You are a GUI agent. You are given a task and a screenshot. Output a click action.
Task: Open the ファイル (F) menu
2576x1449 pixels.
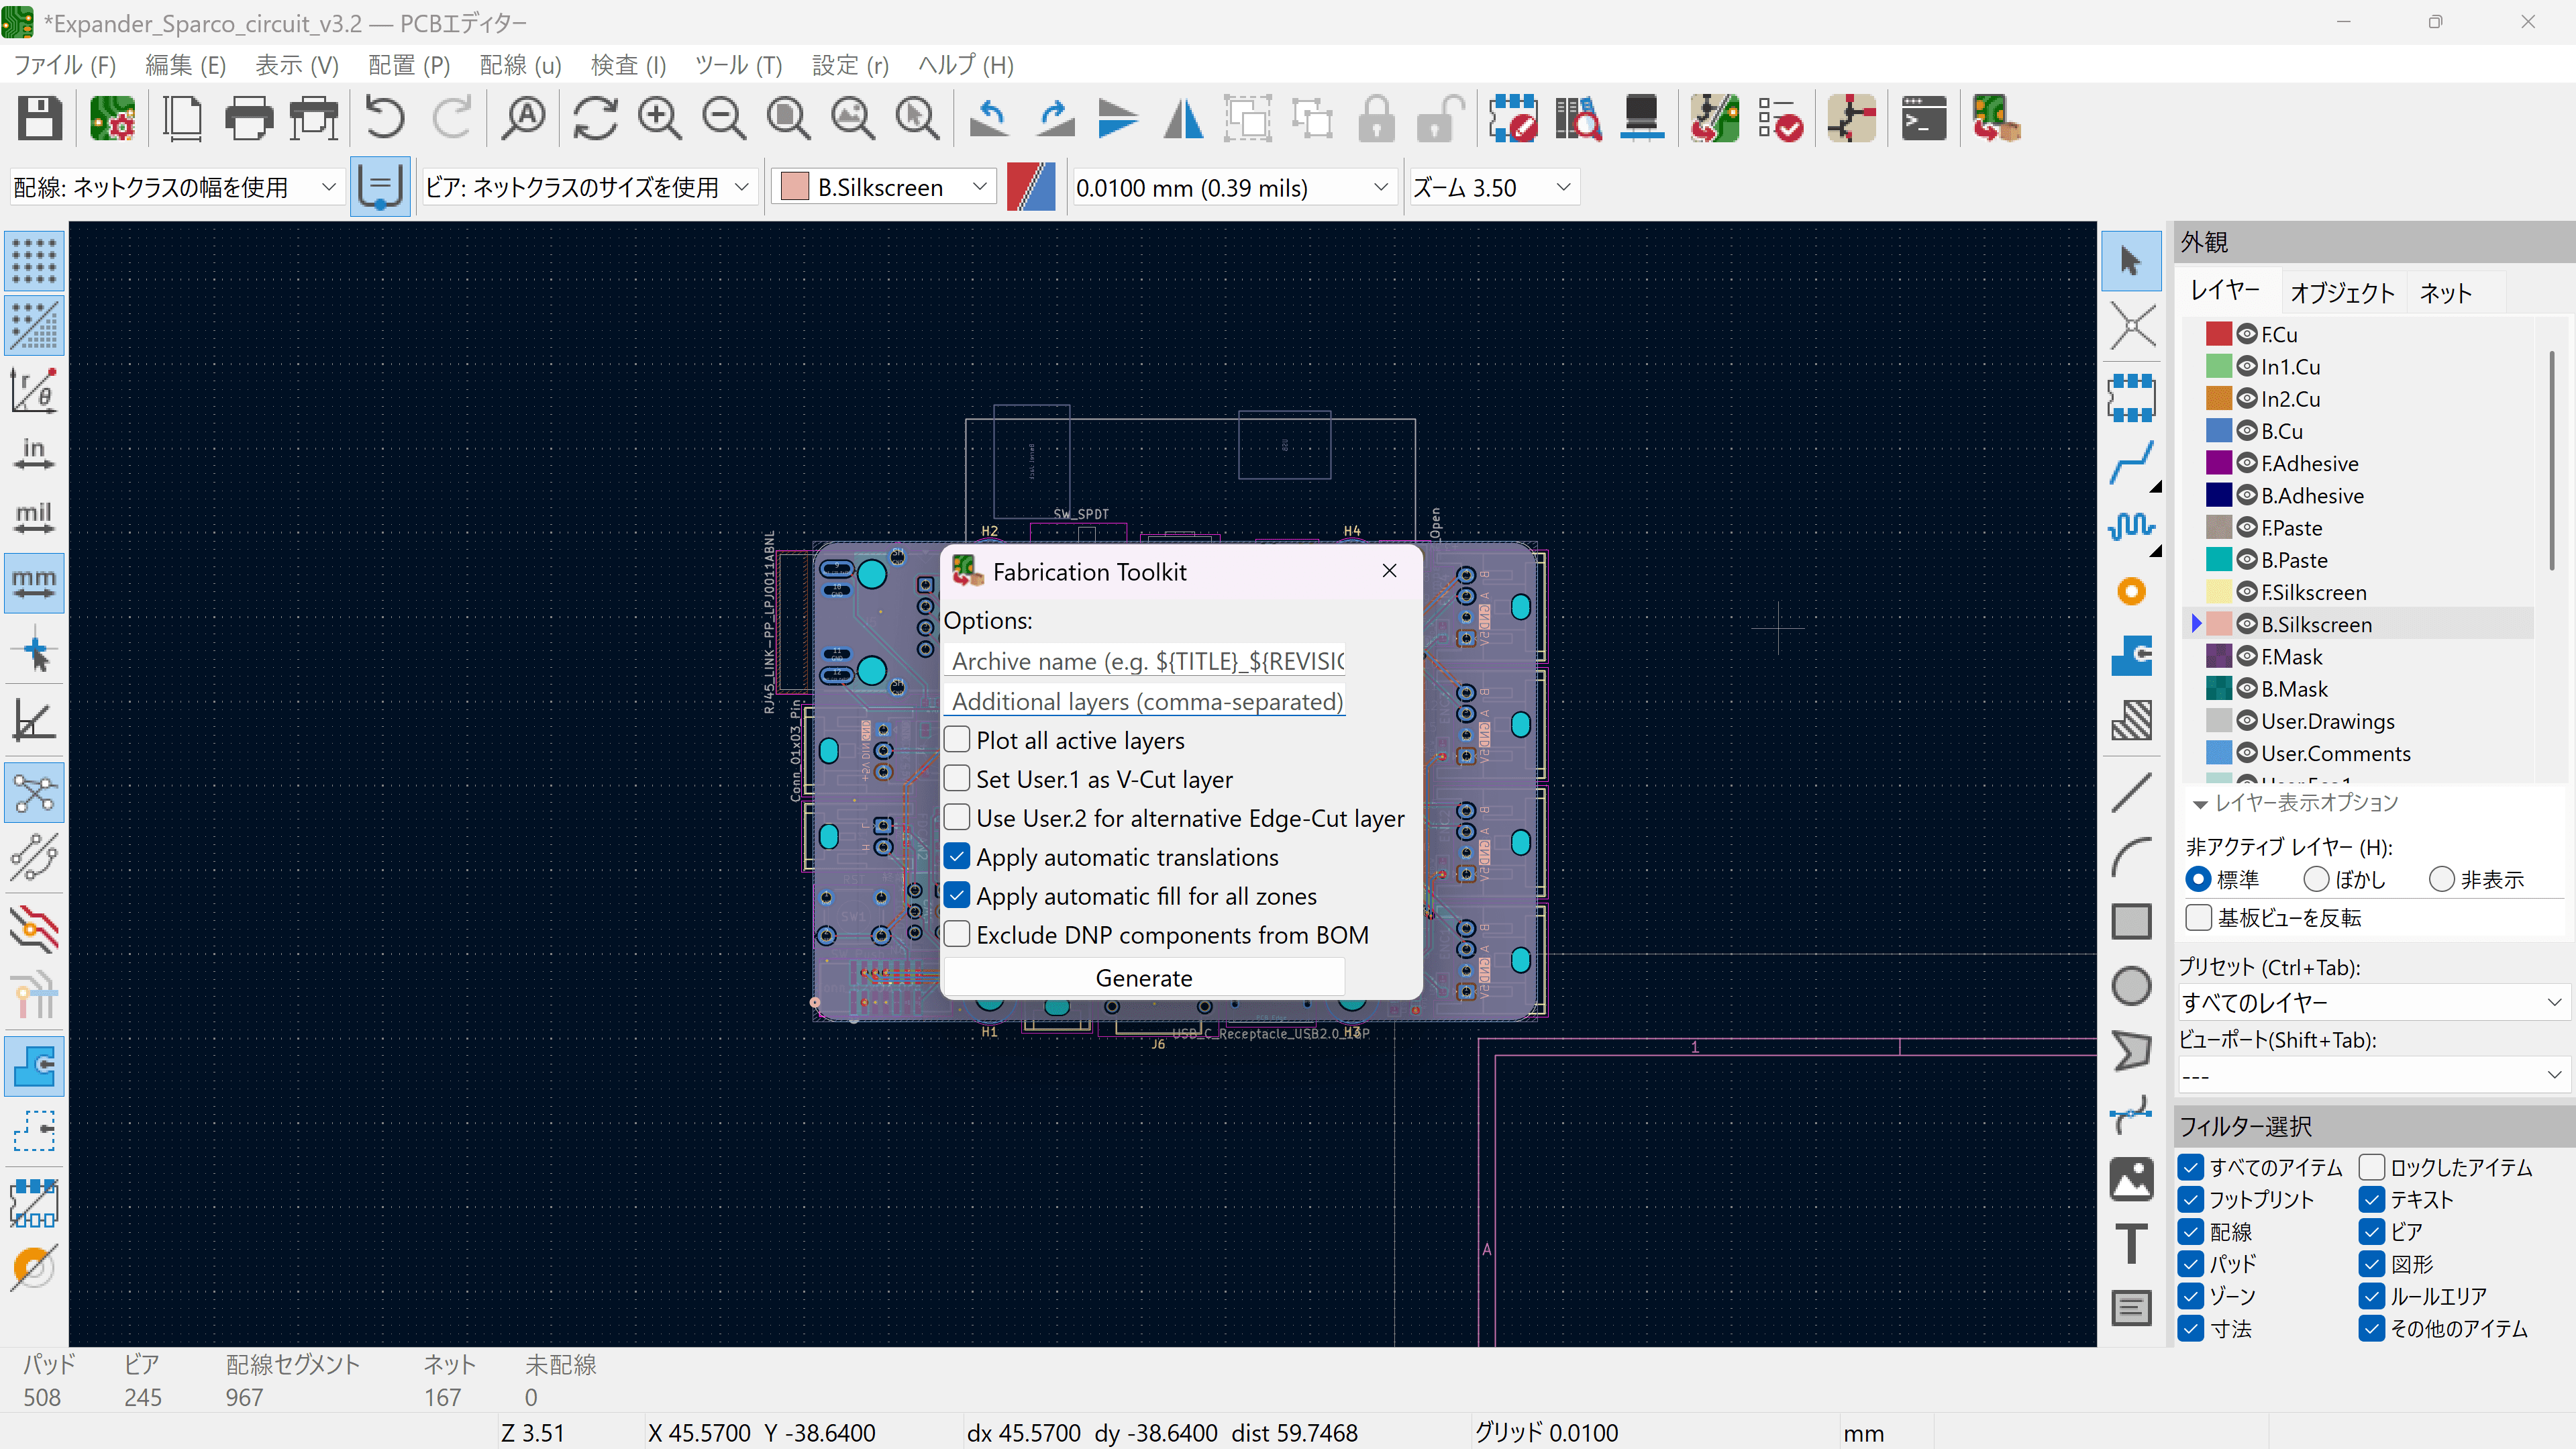[x=65, y=65]
